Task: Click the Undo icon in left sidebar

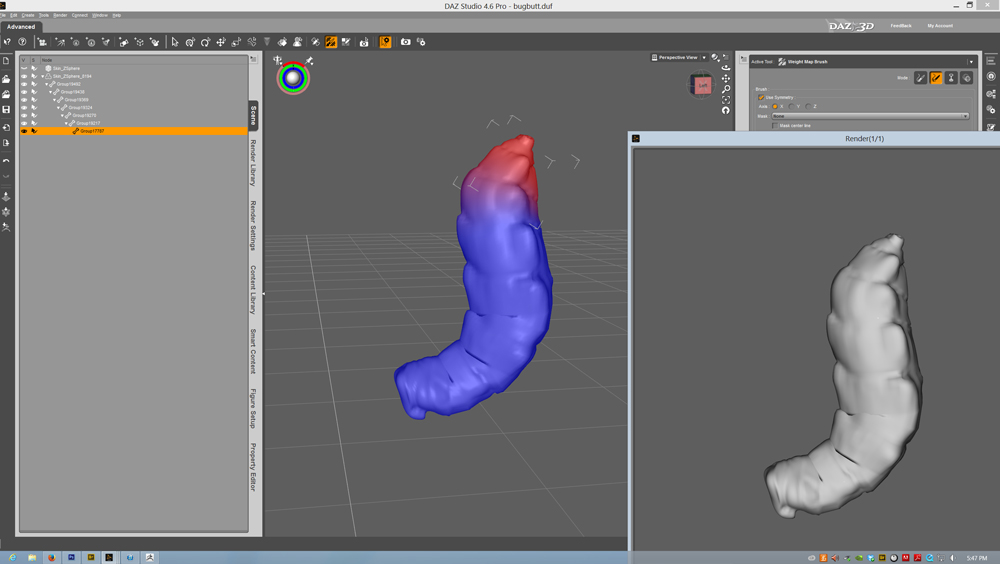Action: (6, 161)
